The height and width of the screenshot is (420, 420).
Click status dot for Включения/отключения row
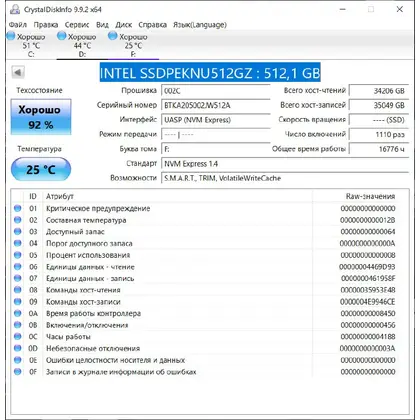click(x=18, y=325)
